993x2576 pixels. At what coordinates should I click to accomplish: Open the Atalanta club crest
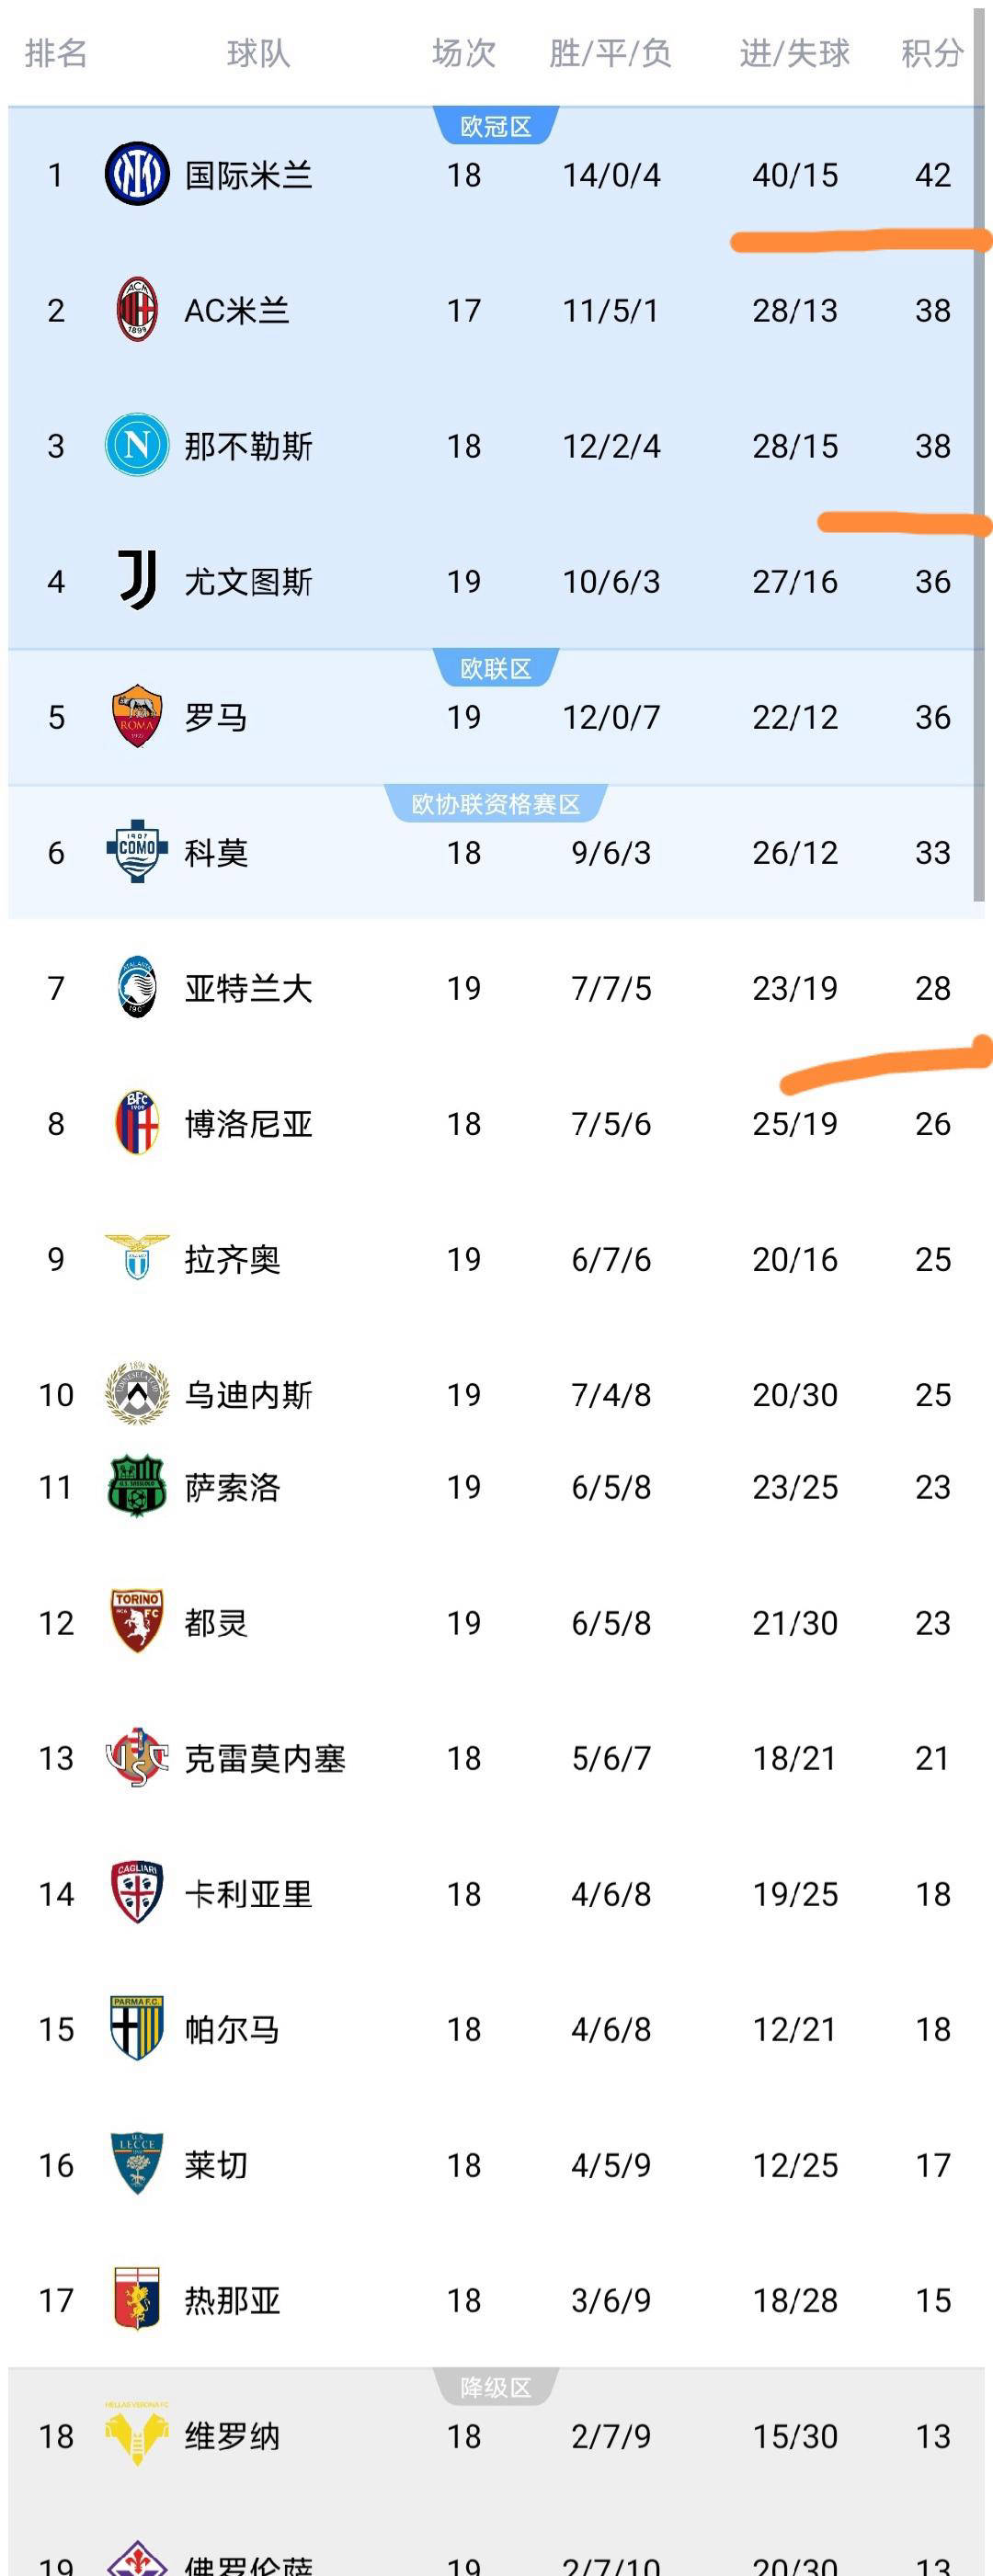(137, 987)
